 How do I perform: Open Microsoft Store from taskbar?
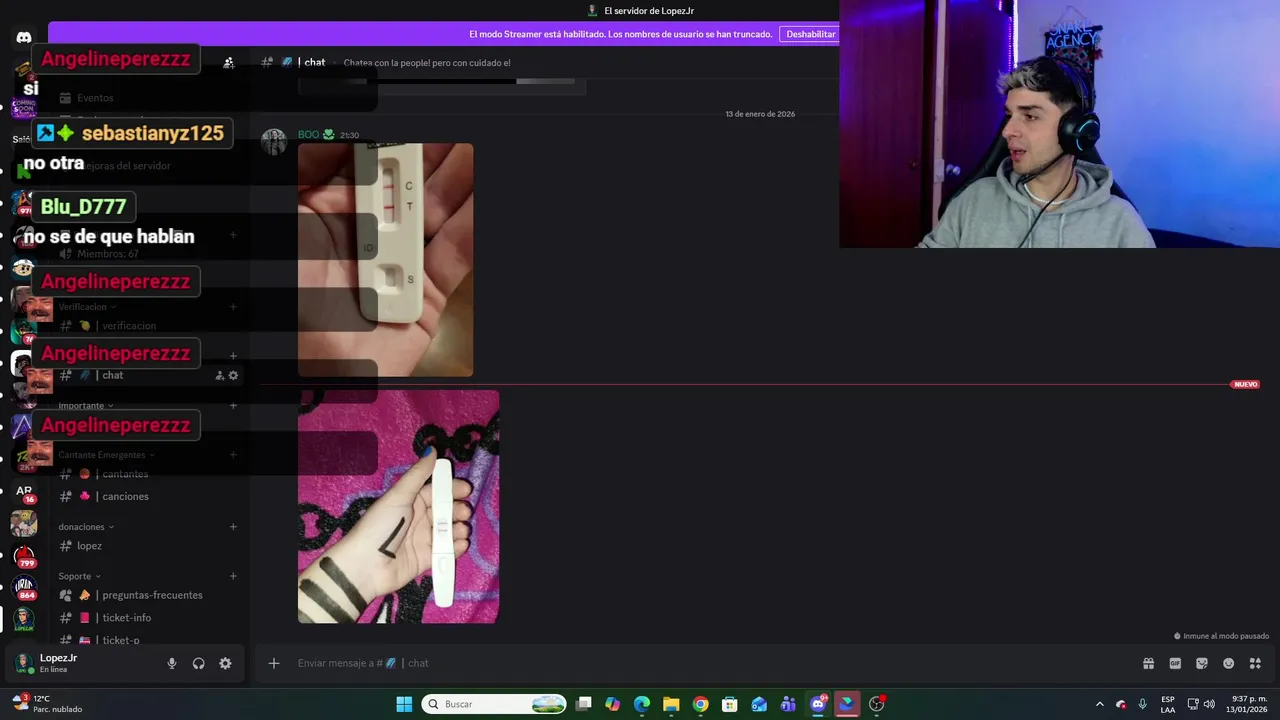730,704
